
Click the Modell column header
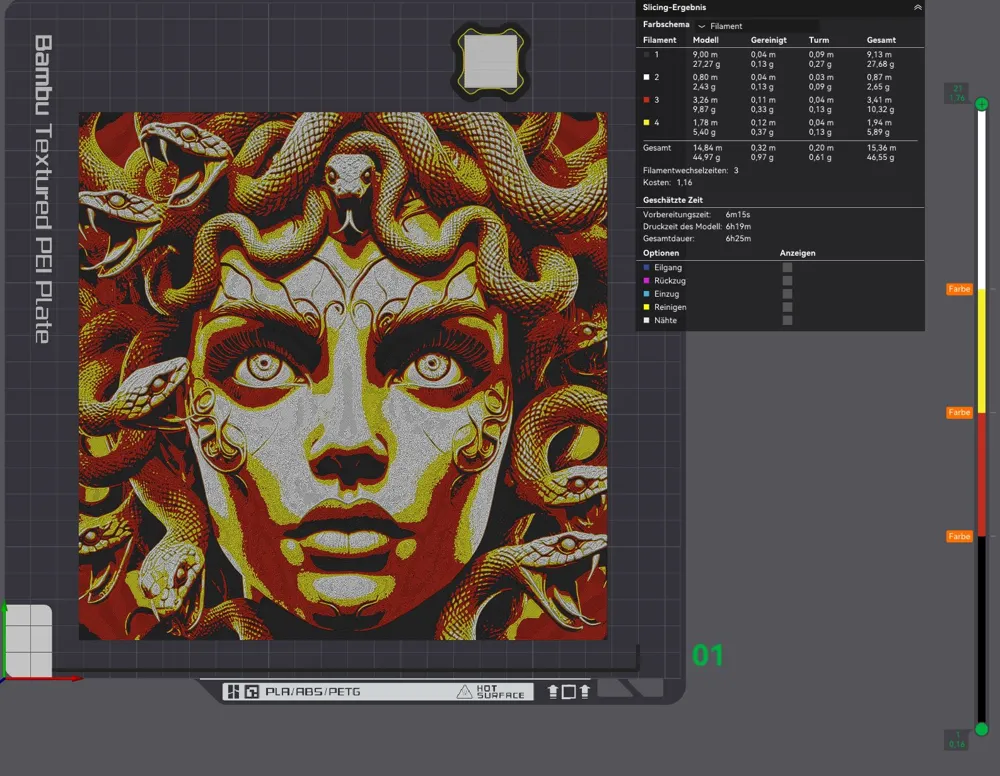click(705, 40)
